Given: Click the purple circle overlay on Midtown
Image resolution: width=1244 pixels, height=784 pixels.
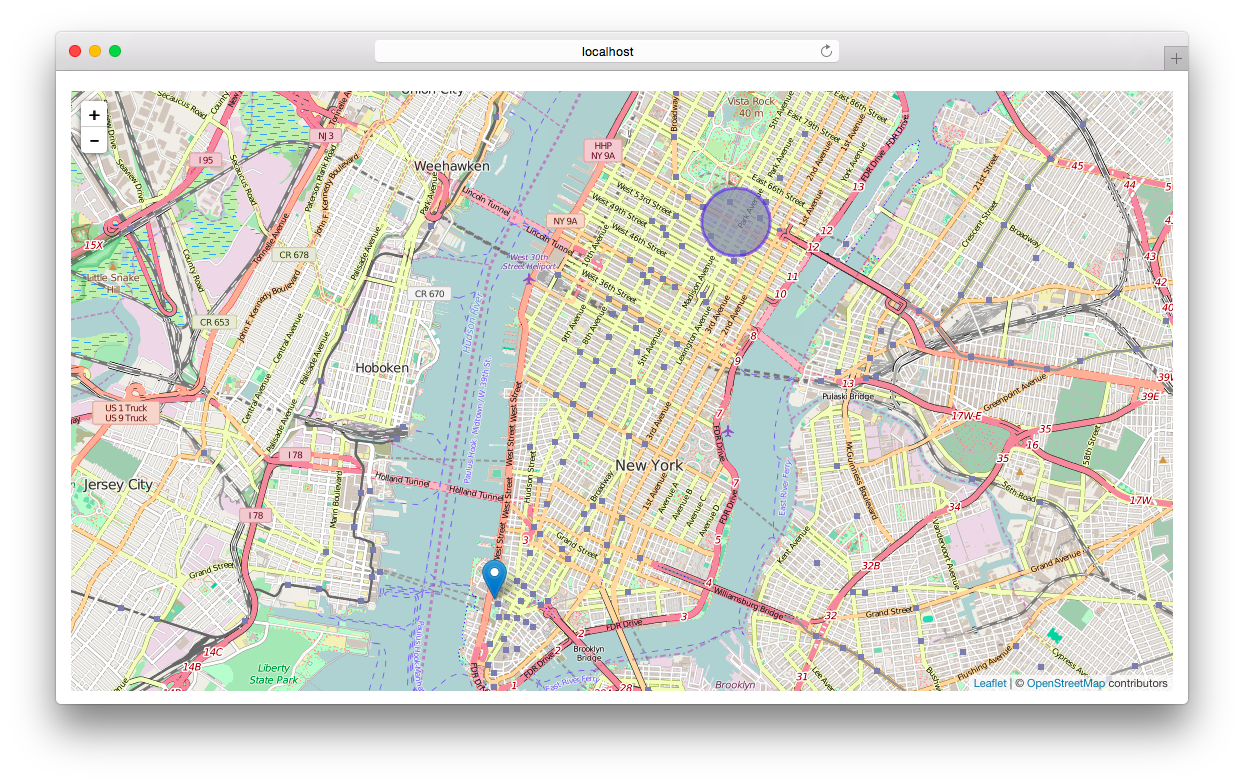Looking at the screenshot, I should click(736, 222).
